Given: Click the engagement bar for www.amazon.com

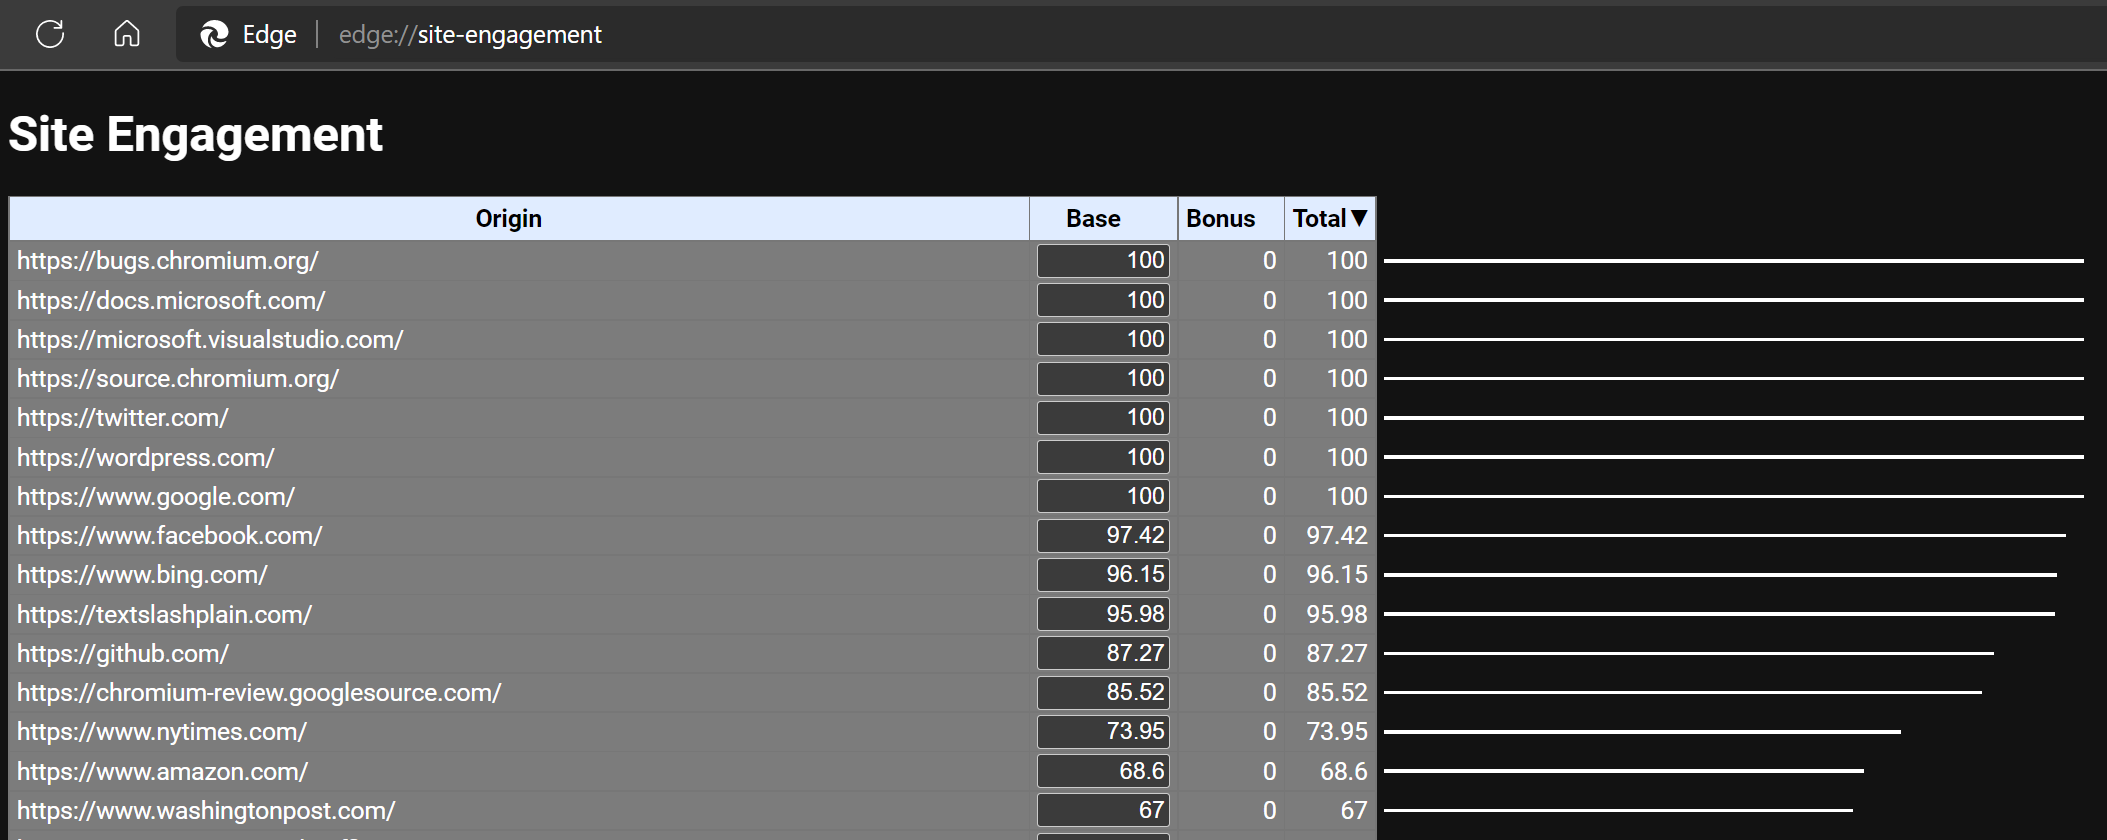Looking at the screenshot, I should click(1623, 771).
